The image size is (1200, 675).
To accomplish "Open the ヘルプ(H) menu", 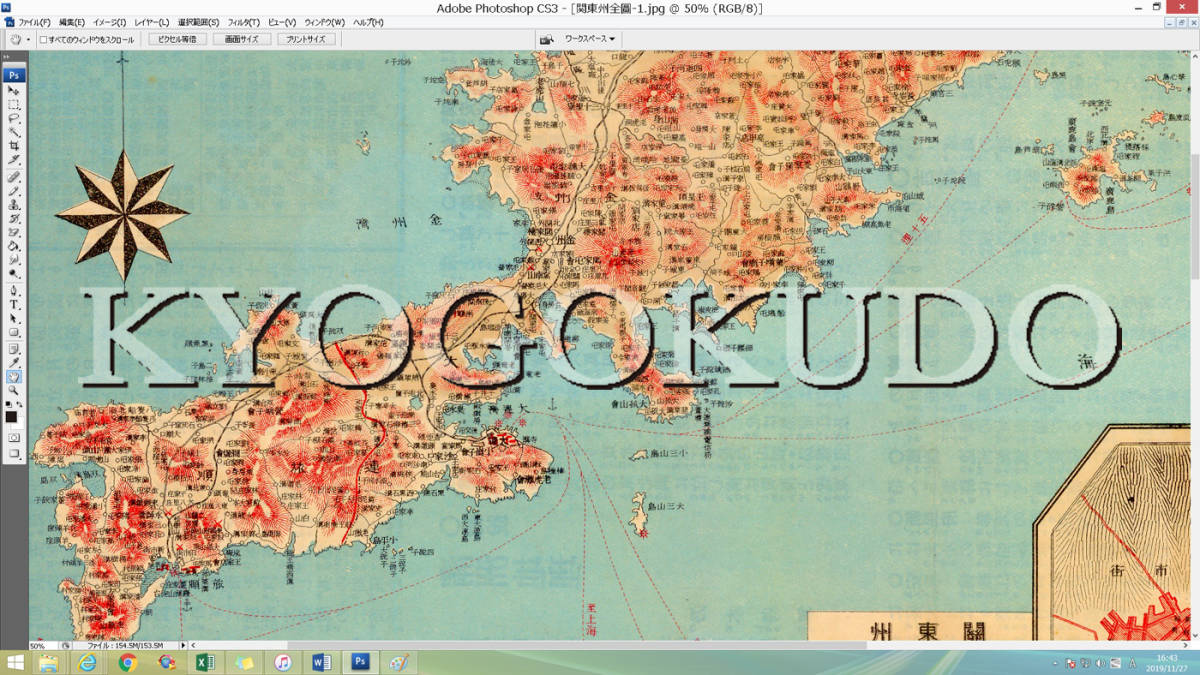I will [x=367, y=22].
